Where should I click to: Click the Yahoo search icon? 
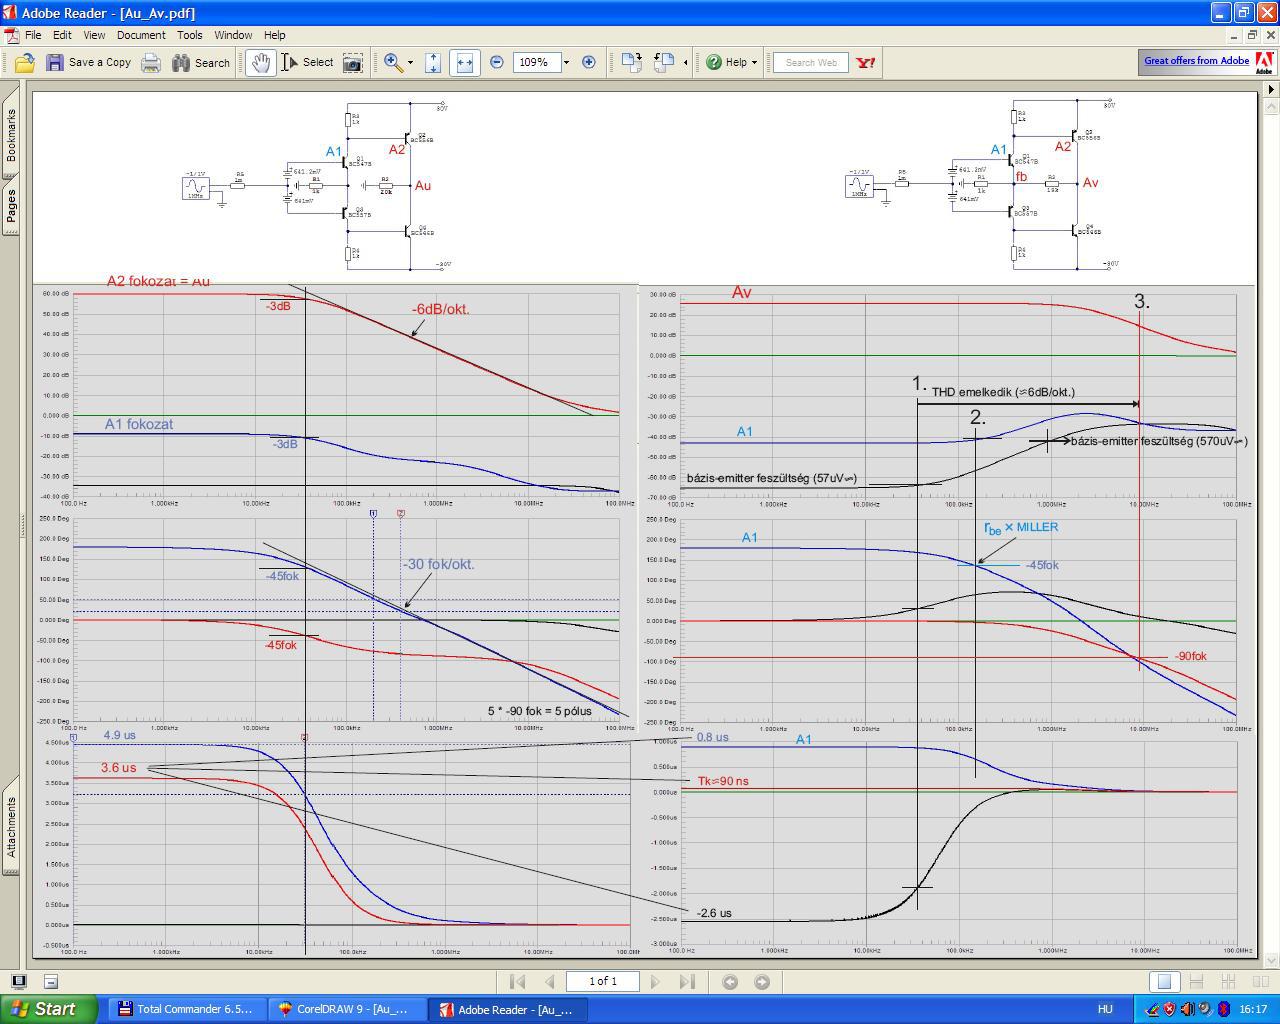pyautogui.click(x=866, y=62)
